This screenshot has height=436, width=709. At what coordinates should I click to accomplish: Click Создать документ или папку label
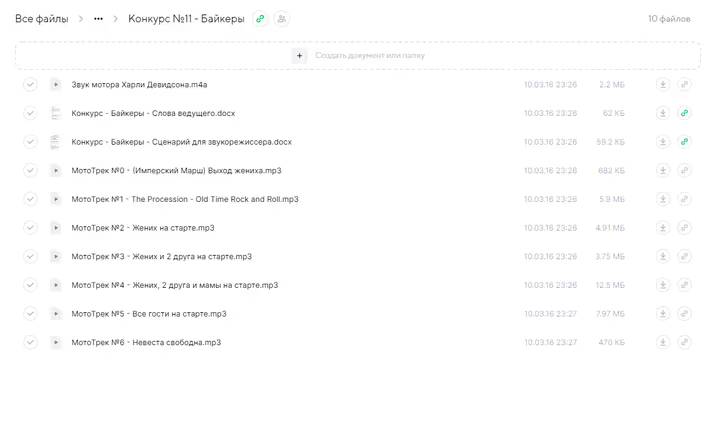click(370, 56)
